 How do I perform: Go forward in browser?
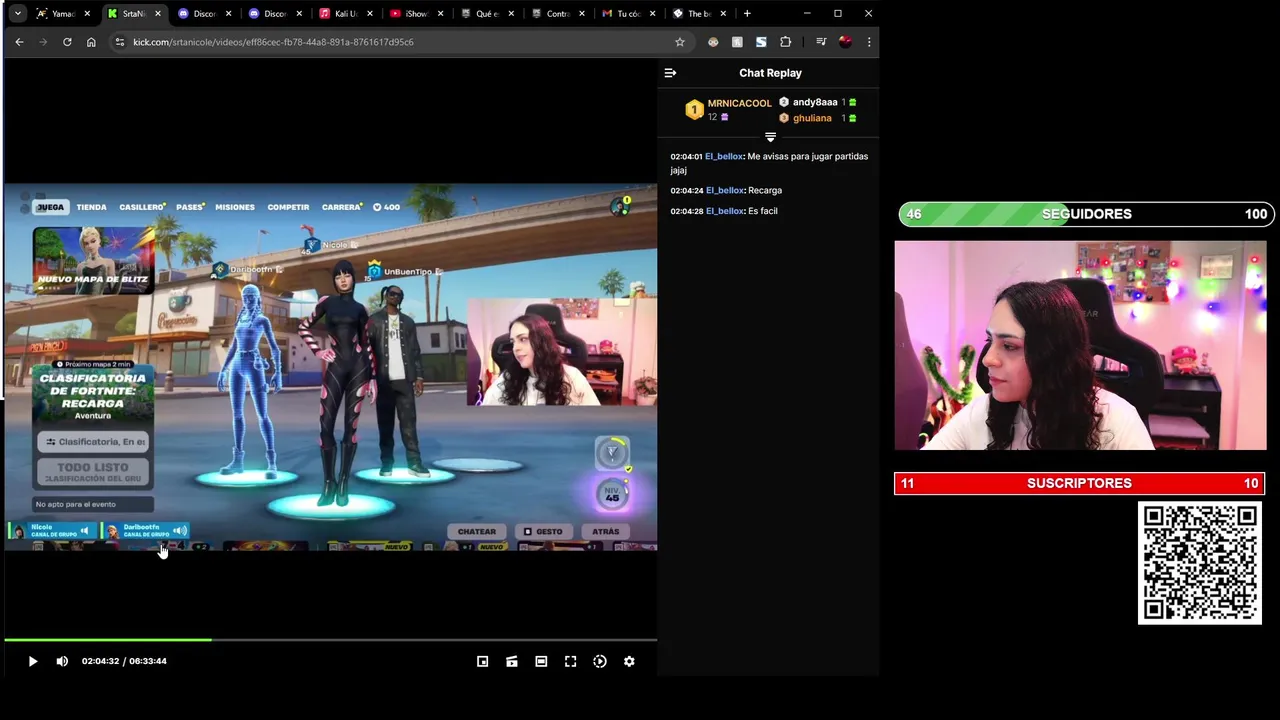(43, 42)
